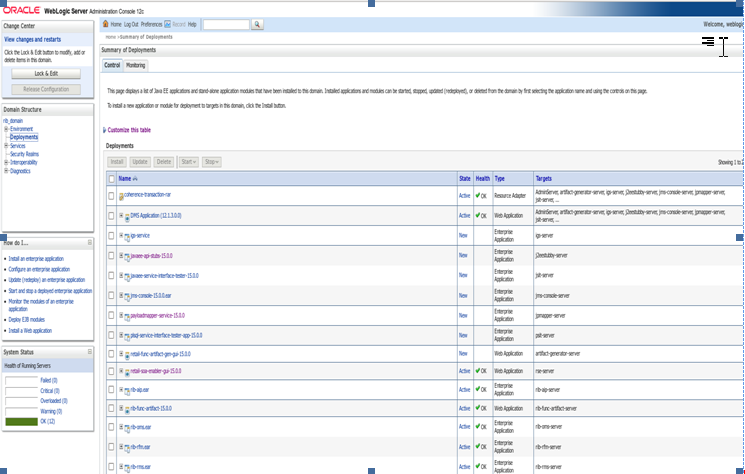Open the Deploy EJB modules help link
This screenshot has height=474, width=745.
coord(27,320)
